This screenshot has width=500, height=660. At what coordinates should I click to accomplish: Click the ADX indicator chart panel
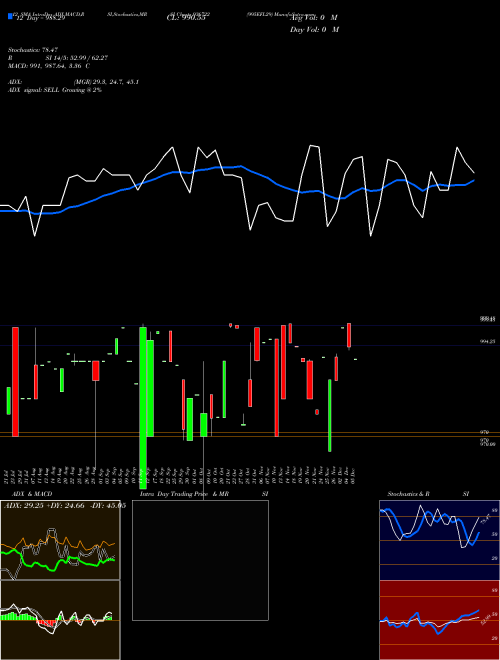[x=60, y=540]
